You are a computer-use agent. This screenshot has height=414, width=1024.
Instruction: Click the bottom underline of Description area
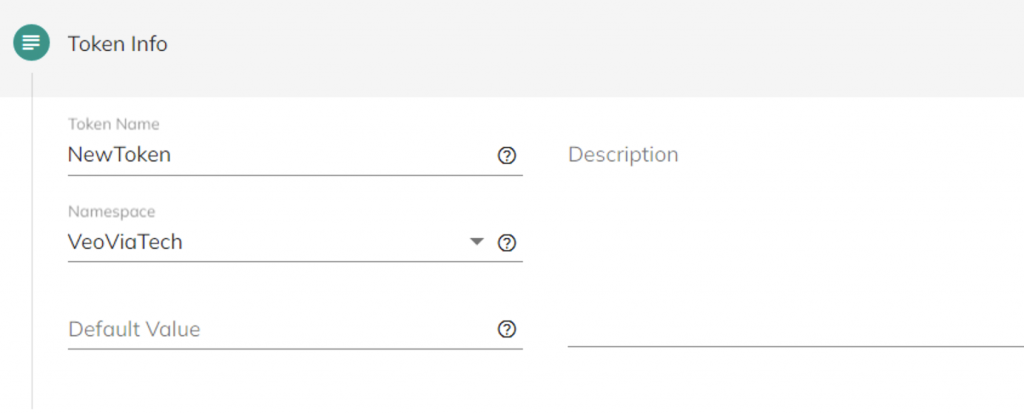[795, 345]
